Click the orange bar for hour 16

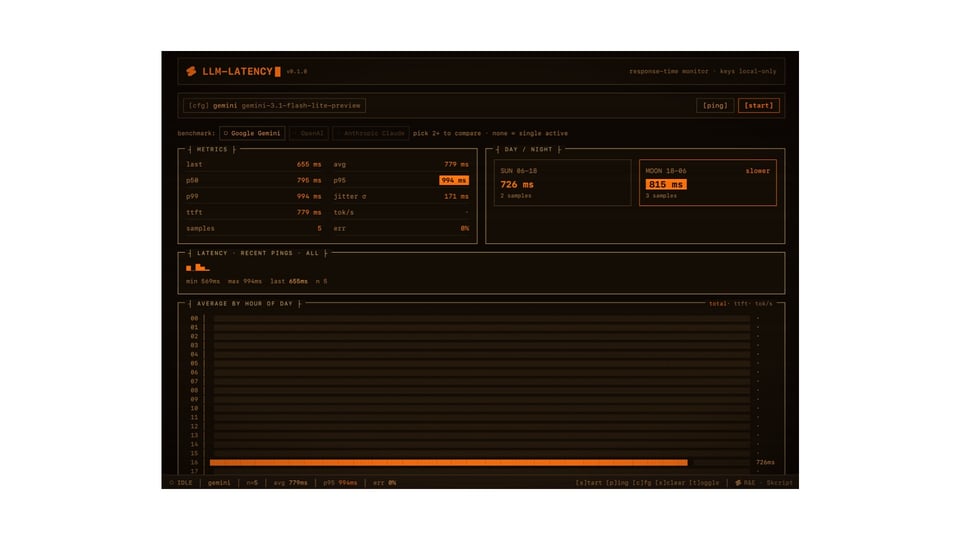click(448, 462)
